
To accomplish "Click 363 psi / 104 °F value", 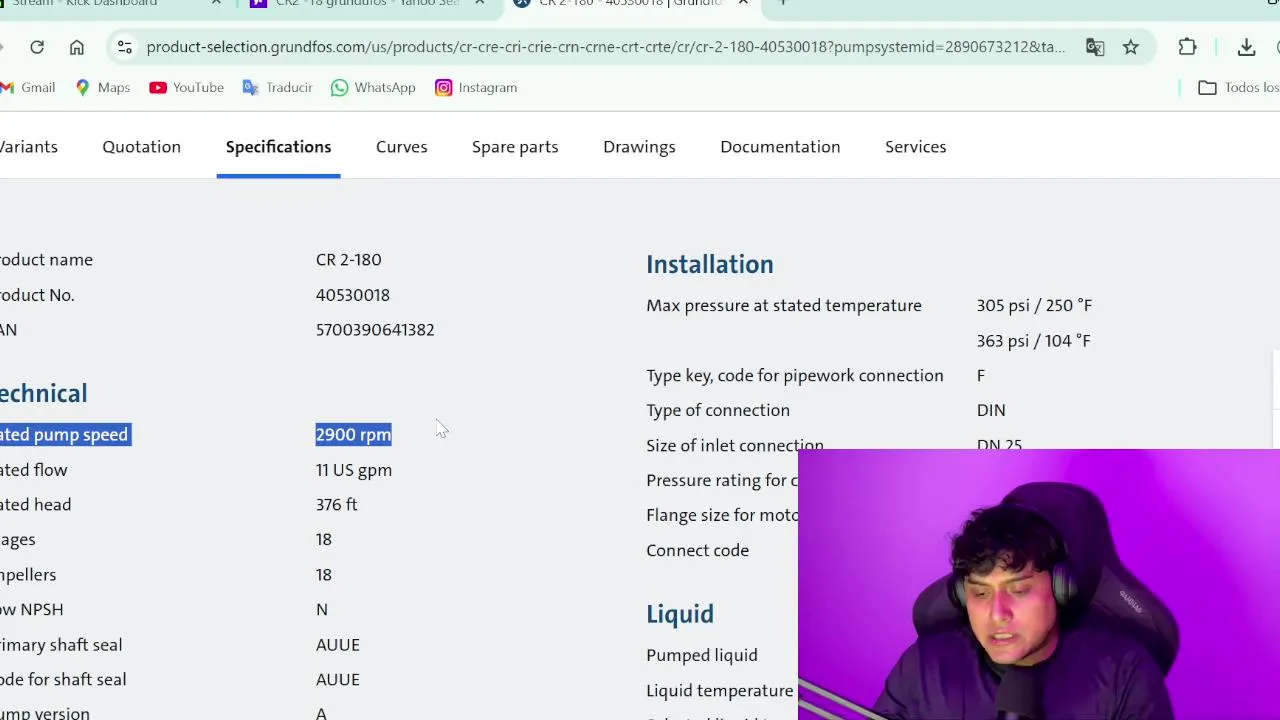I will (1034, 341).
